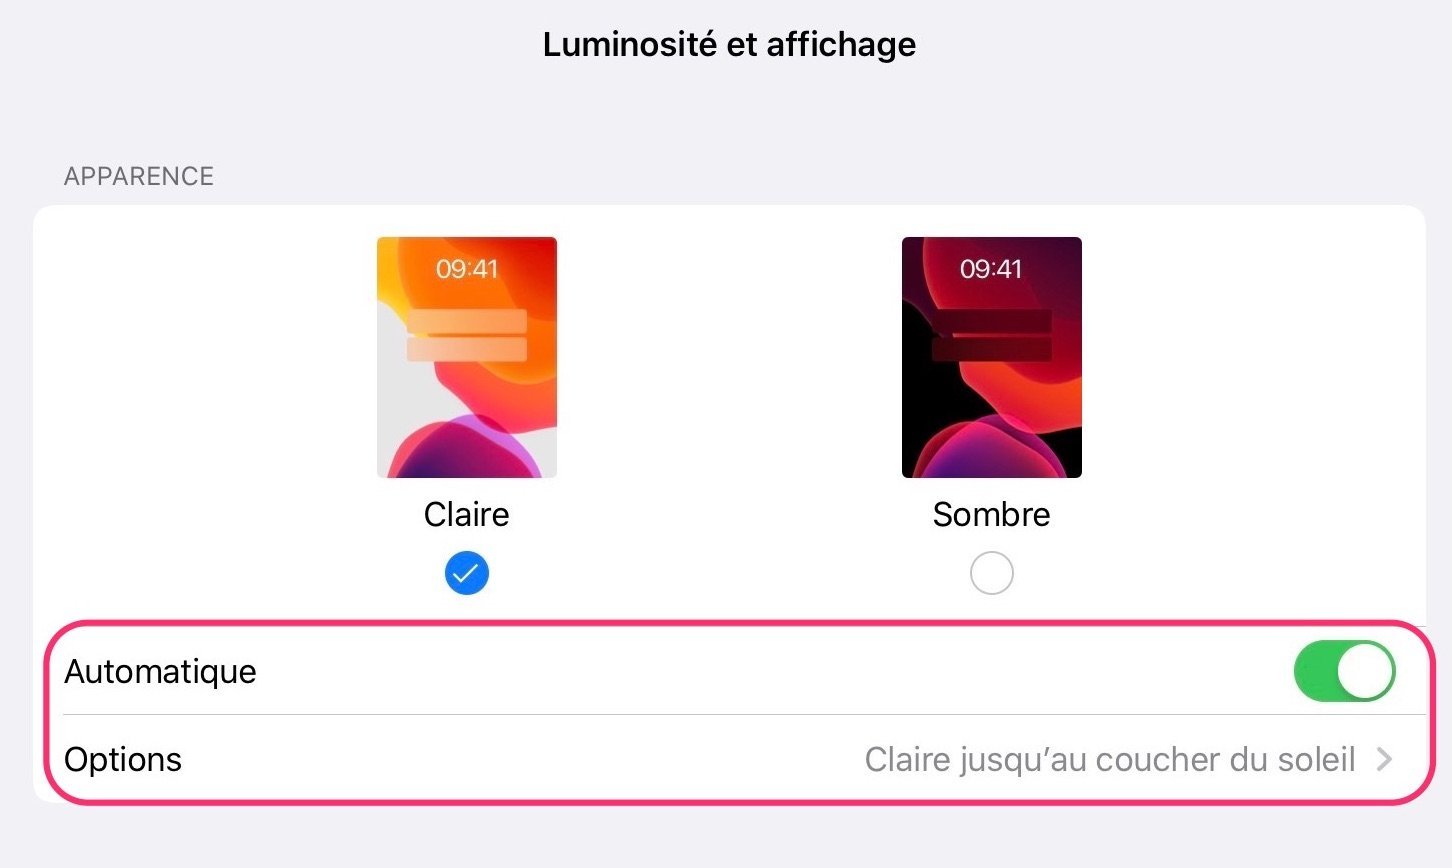
Task: Select the Claire appearance radio button
Action: point(466,574)
